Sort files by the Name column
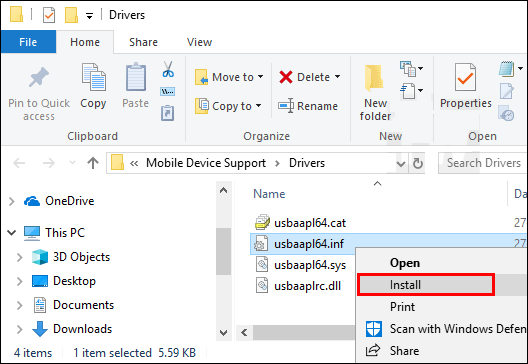 point(269,194)
